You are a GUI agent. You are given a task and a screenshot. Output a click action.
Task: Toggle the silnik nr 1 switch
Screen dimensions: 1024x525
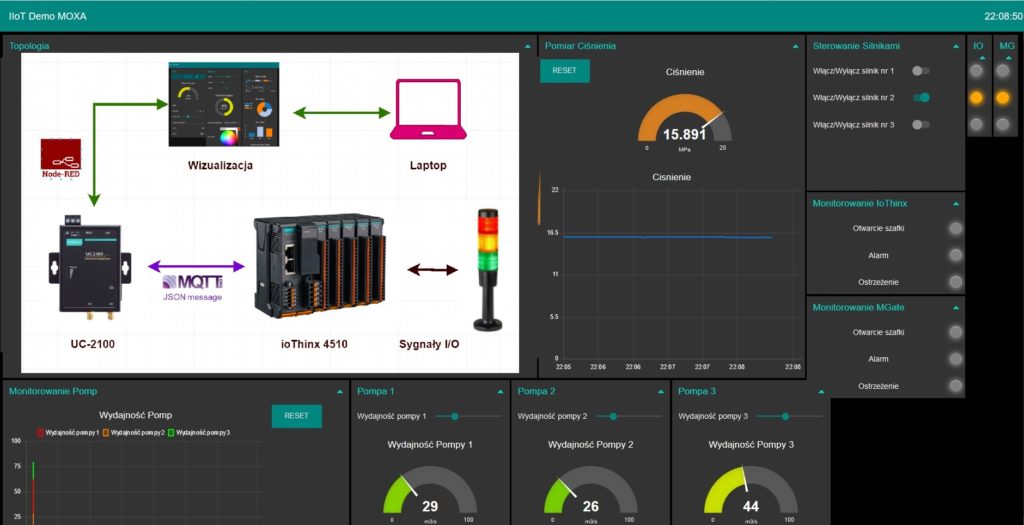921,71
